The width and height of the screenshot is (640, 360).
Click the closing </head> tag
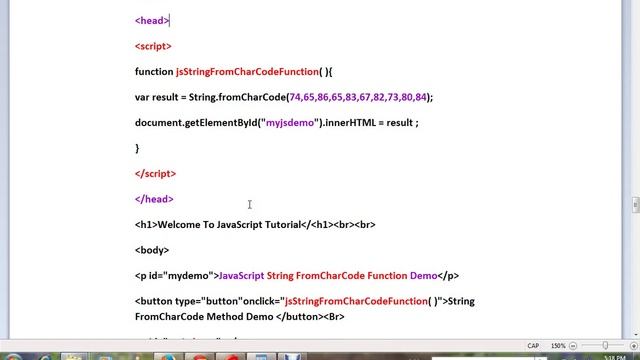click(x=154, y=199)
